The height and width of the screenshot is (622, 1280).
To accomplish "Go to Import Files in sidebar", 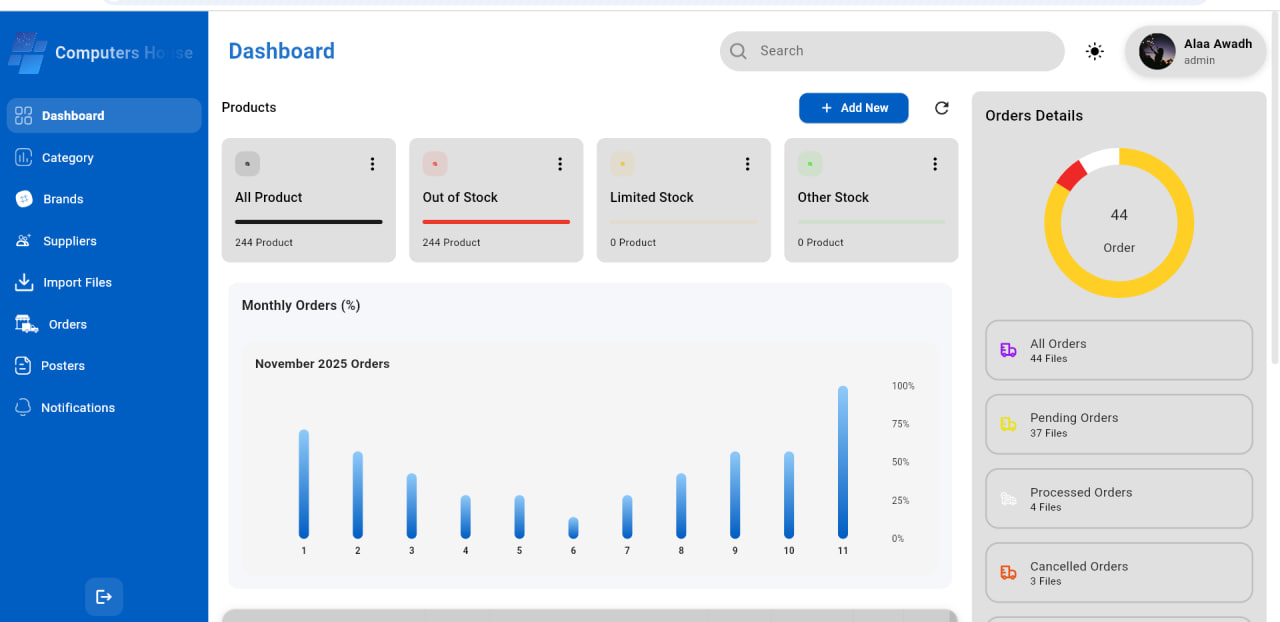I will (77, 283).
